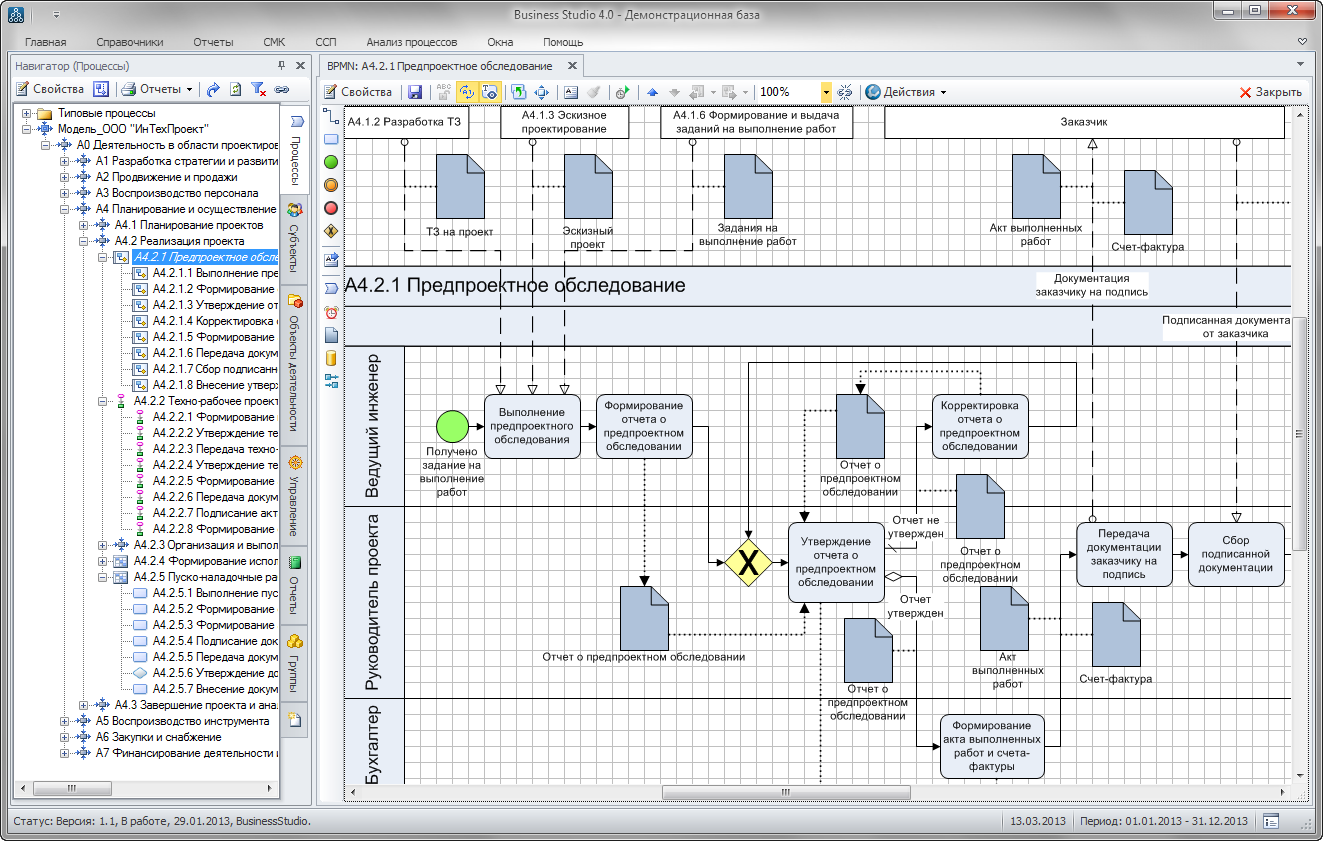Pick the yellow cylinder database tool
1323x841 pixels.
point(331,357)
